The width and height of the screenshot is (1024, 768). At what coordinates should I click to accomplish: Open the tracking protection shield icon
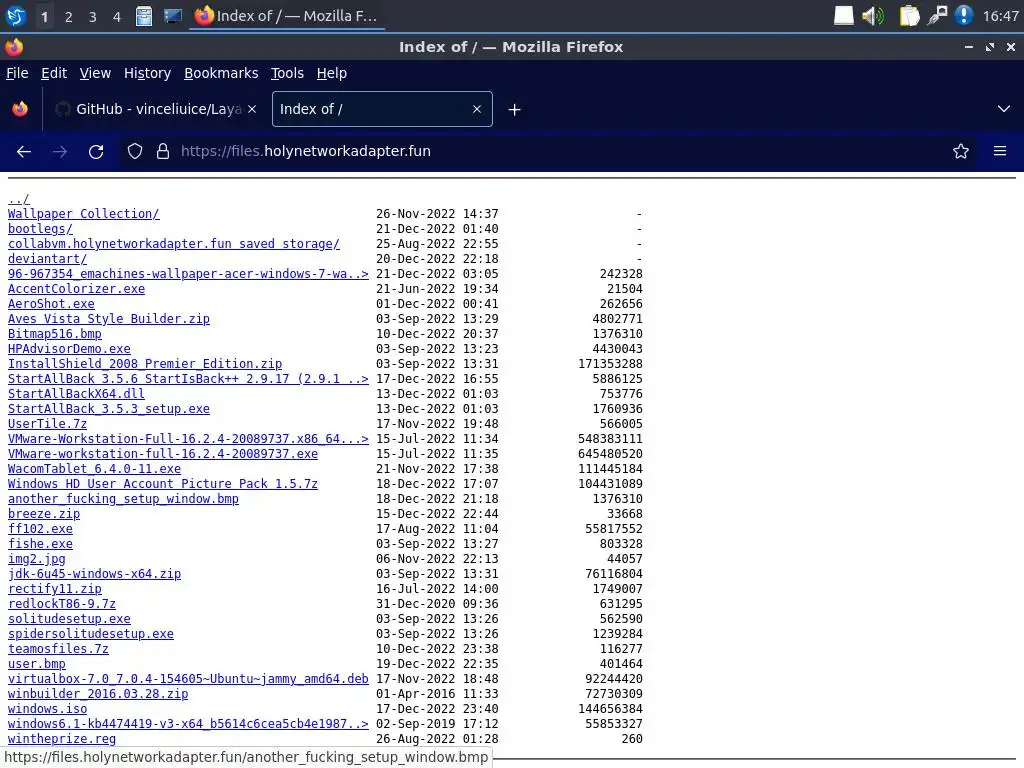(x=135, y=152)
